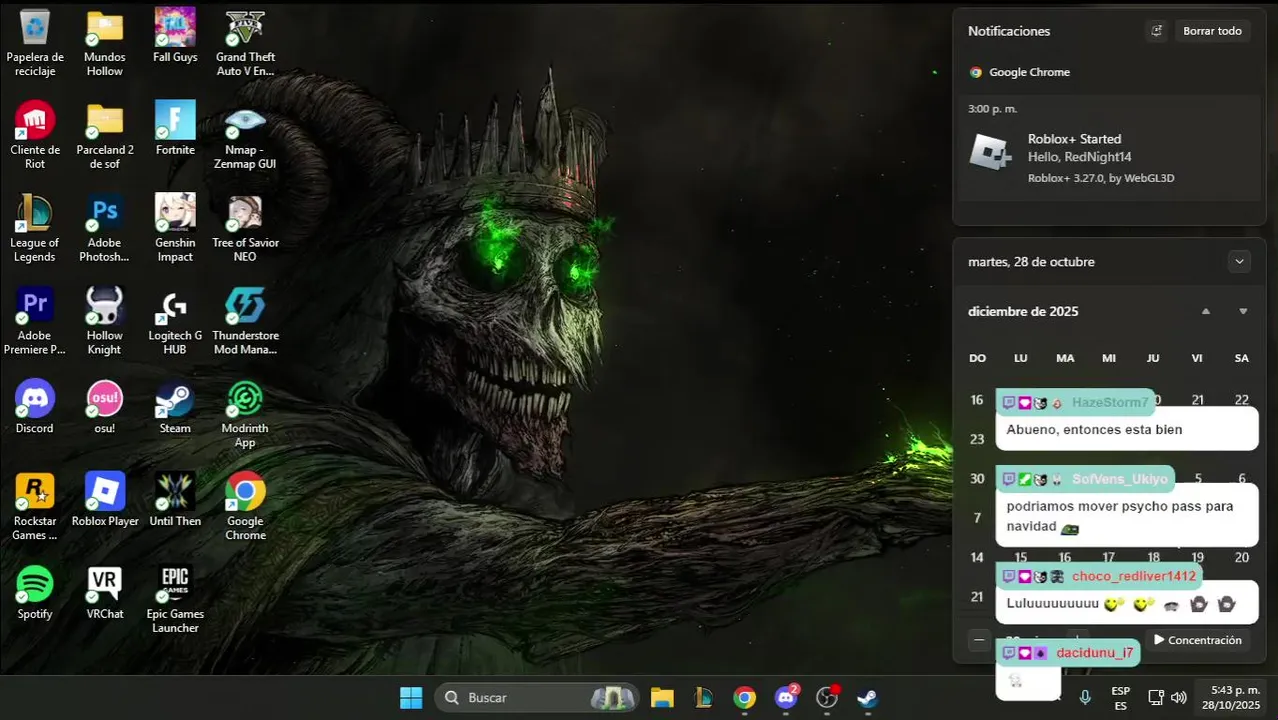Image resolution: width=1278 pixels, height=720 pixels.
Task: Select the Parceland 2 de sof folder
Action: pos(105,135)
